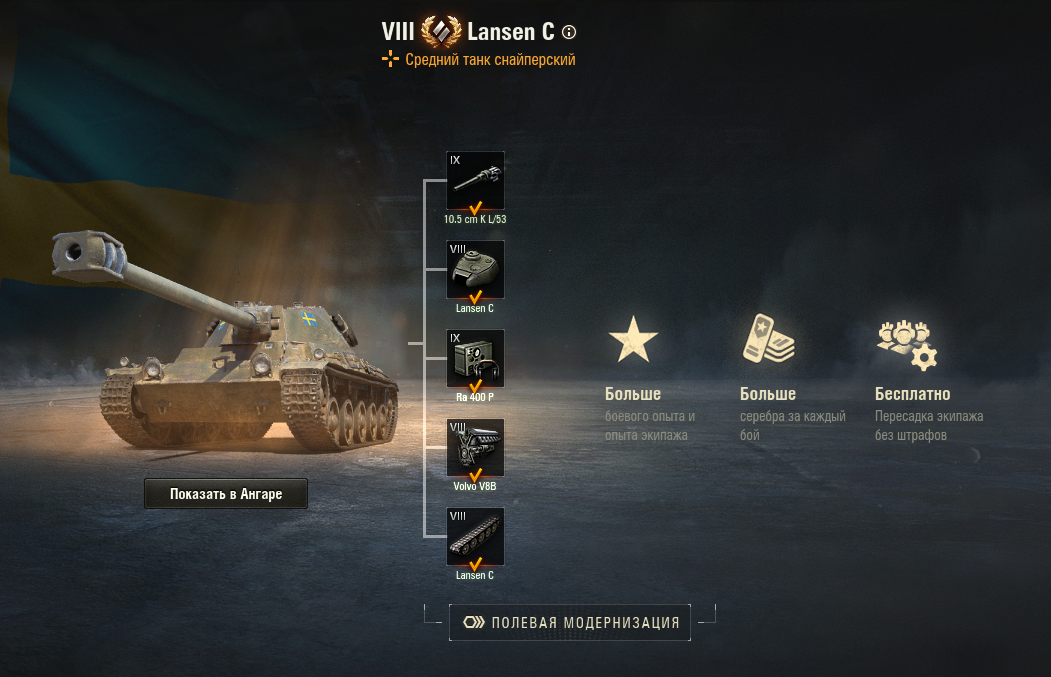Click the star icon for more combat experience

pyautogui.click(x=633, y=339)
